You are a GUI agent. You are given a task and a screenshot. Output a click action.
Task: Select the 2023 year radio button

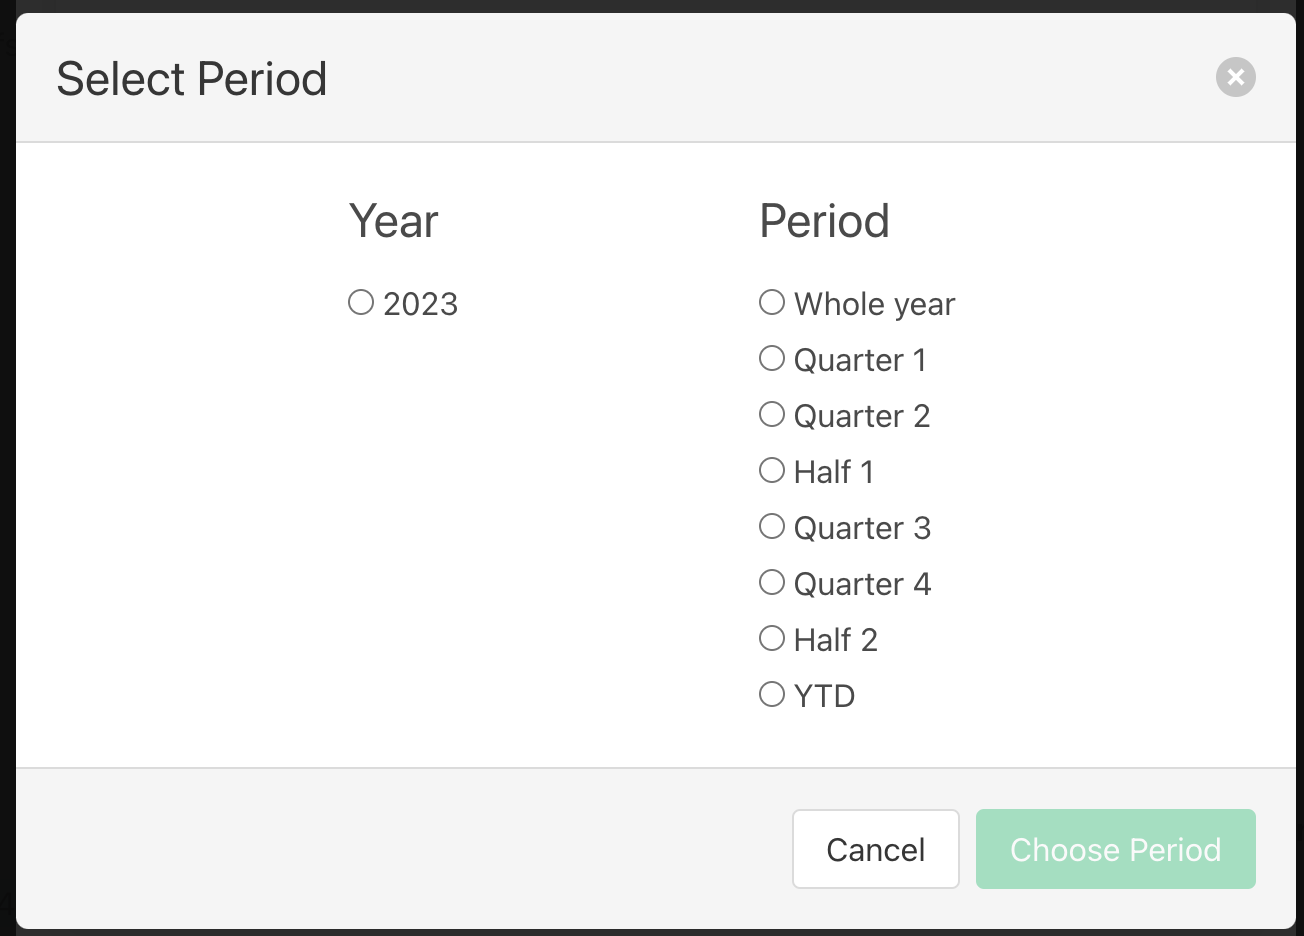tap(361, 302)
